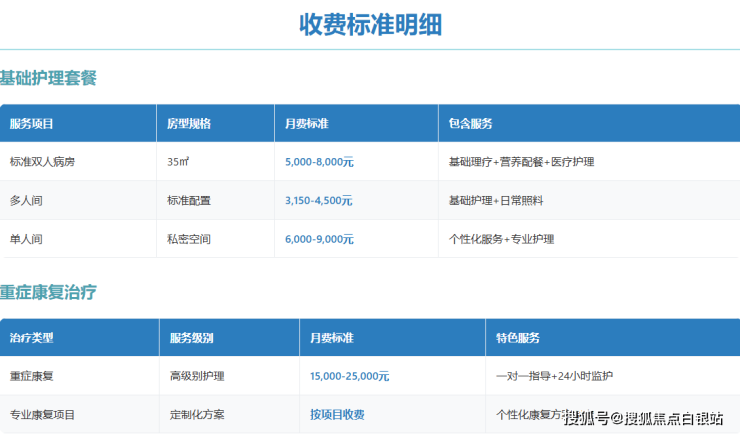Click the 房型规格 column header
This screenshot has height=434, width=740.
point(189,124)
